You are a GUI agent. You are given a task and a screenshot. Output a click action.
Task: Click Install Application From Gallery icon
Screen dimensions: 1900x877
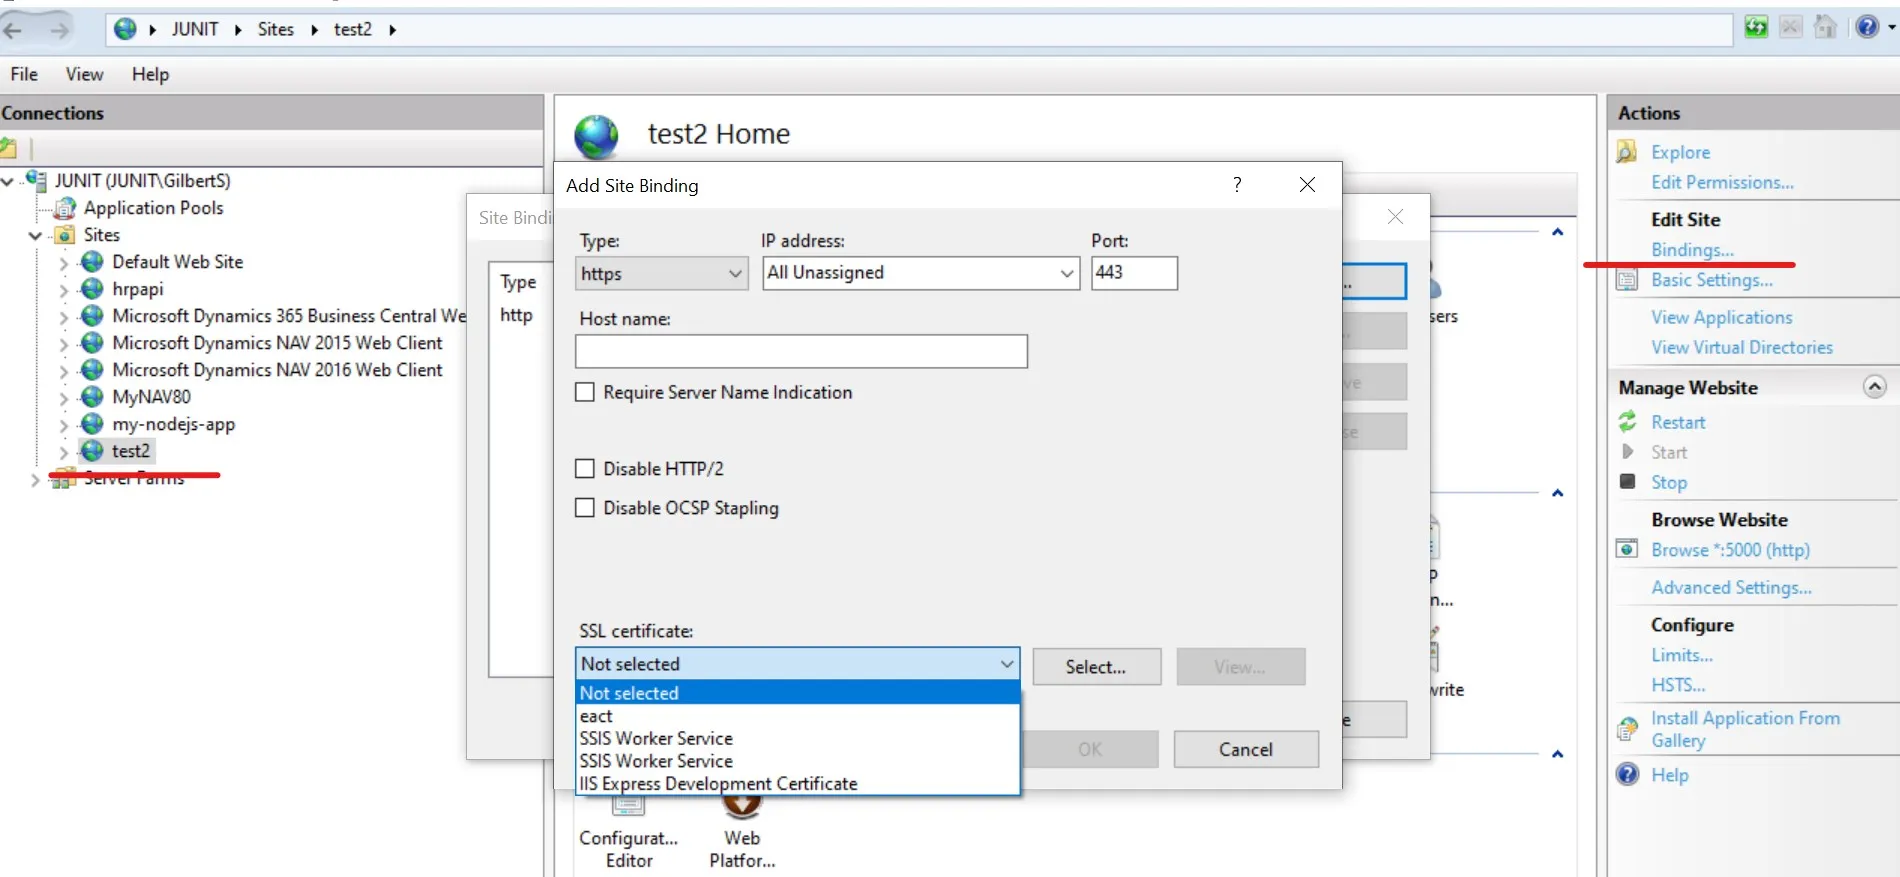[1628, 729]
